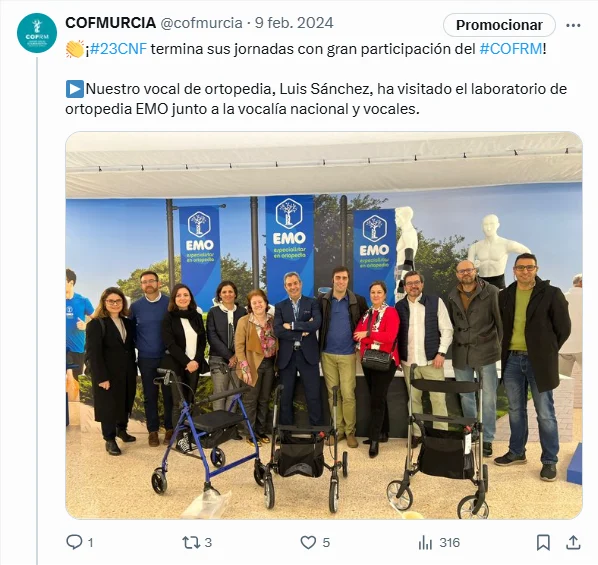Like the tweet with heart icon
This screenshot has width=598, height=565.
click(x=308, y=542)
